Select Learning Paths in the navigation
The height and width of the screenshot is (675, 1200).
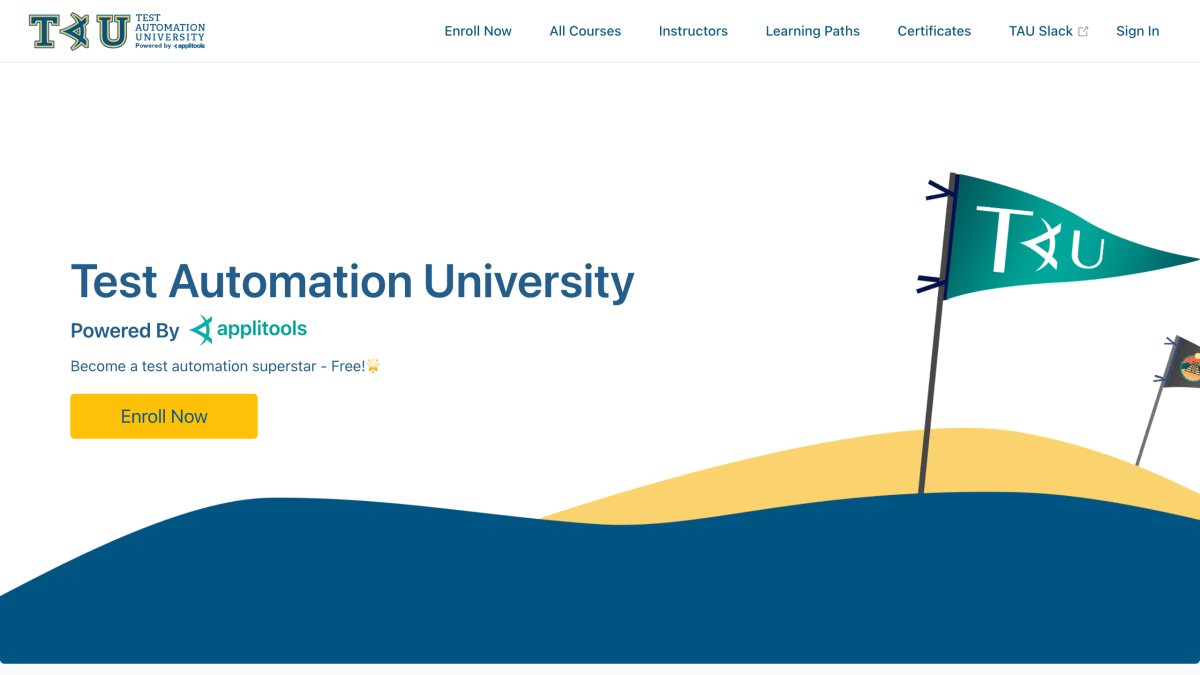point(812,31)
